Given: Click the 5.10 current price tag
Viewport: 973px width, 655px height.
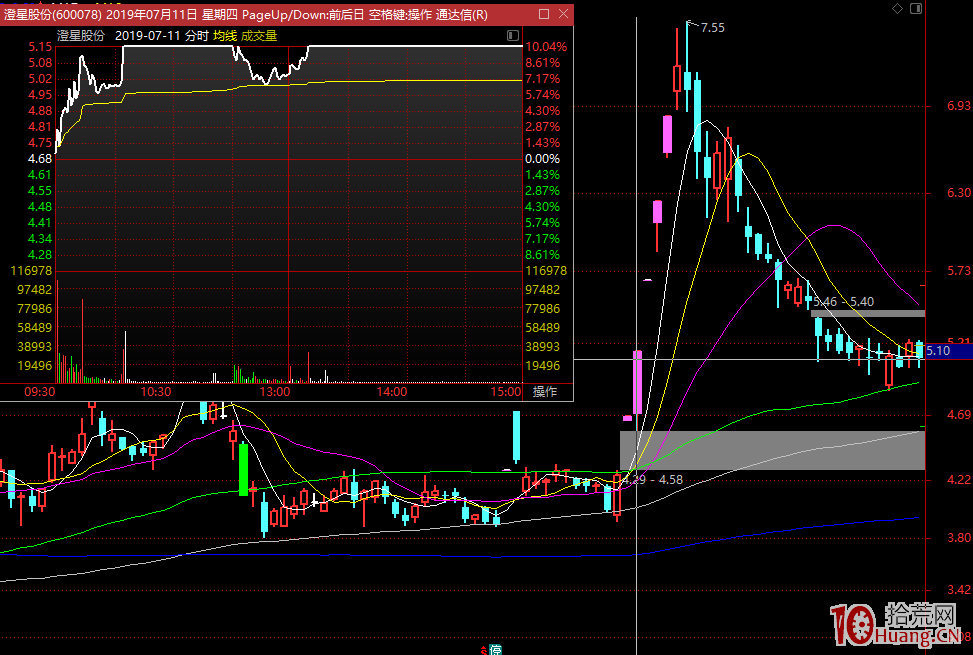Looking at the screenshot, I should point(938,351).
